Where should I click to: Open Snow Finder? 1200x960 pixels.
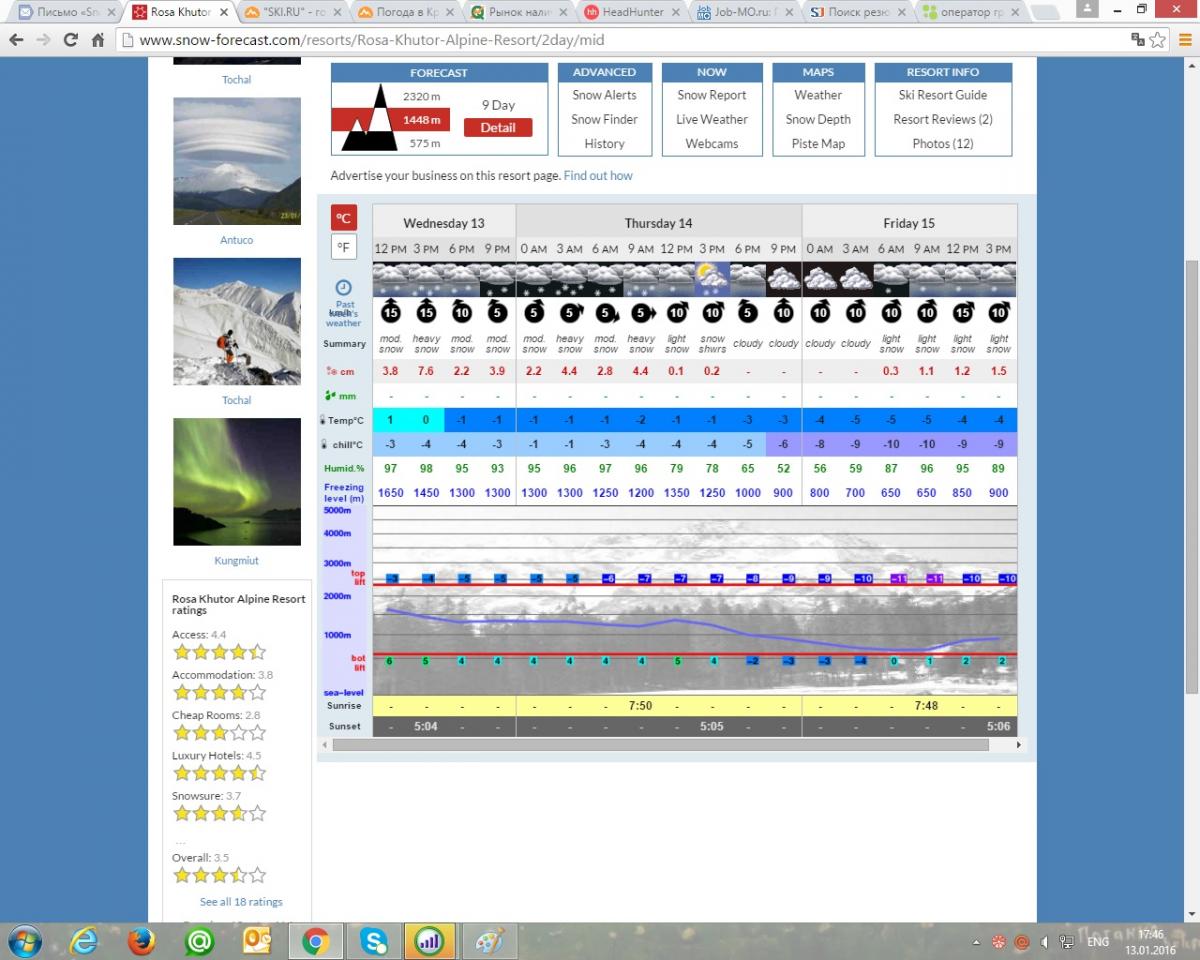pos(604,119)
